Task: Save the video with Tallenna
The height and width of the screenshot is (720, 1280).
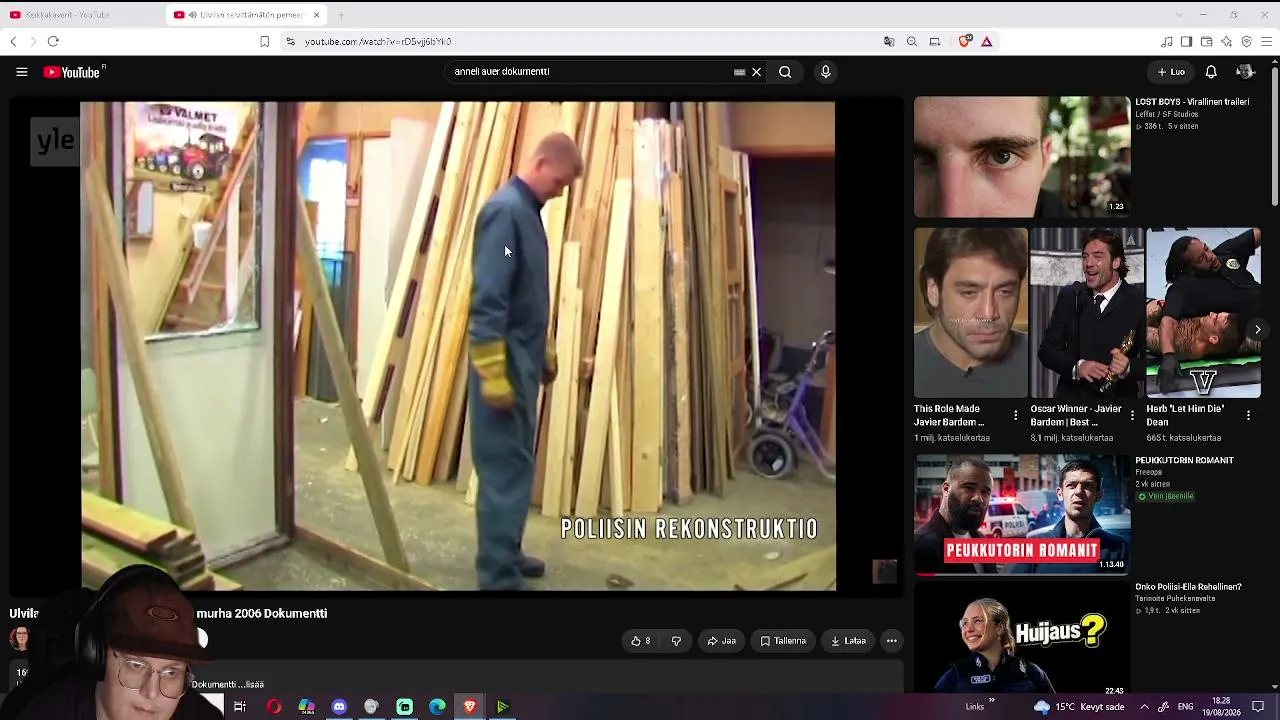Action: point(783,641)
